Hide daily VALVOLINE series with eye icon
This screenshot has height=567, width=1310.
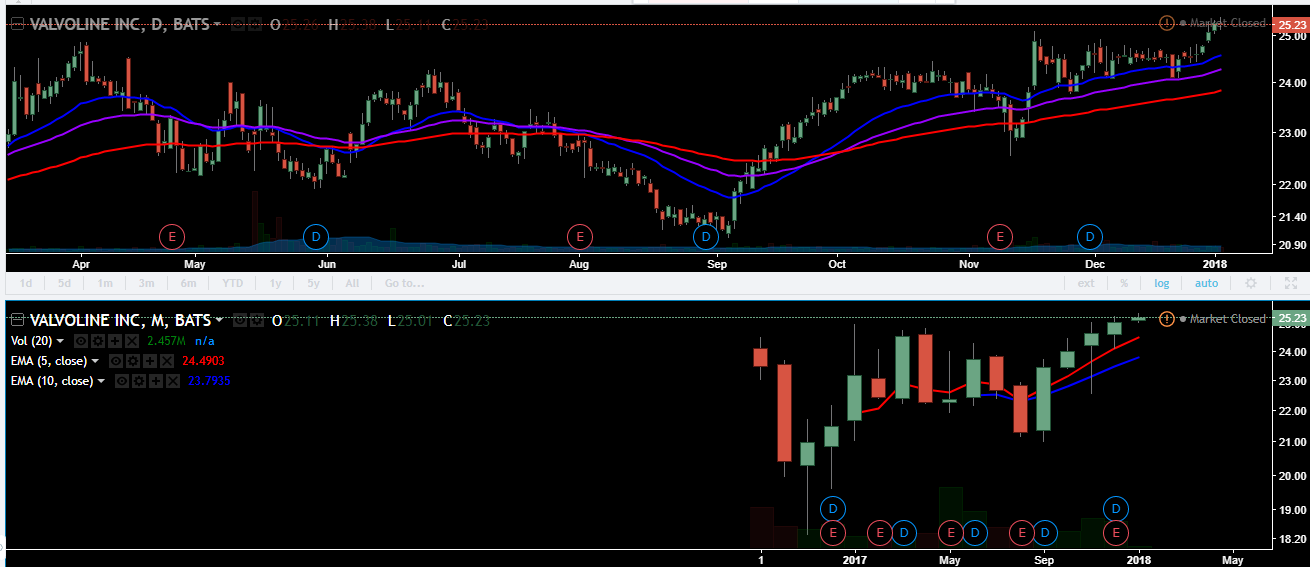click(239, 24)
